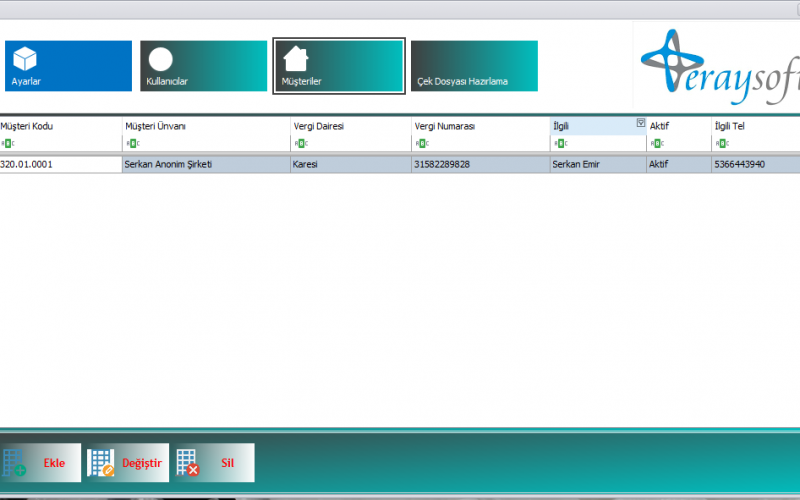Click the Ekle add-record grid icon
This screenshot has width=800, height=500.
(15, 463)
